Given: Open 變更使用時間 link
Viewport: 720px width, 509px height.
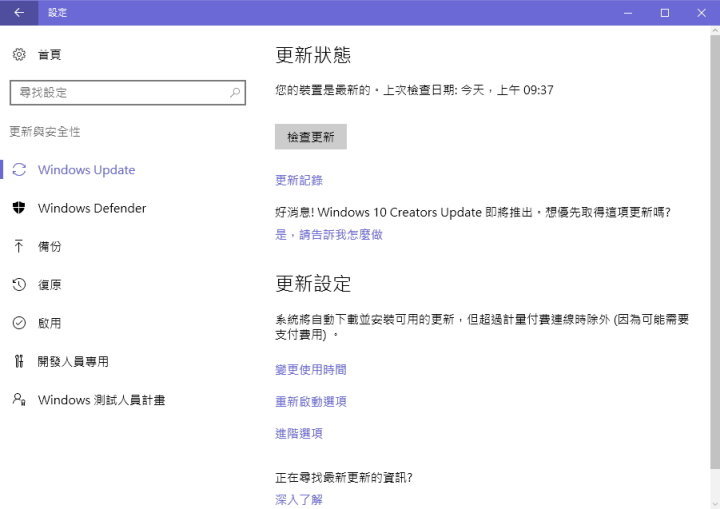Looking at the screenshot, I should (311, 370).
